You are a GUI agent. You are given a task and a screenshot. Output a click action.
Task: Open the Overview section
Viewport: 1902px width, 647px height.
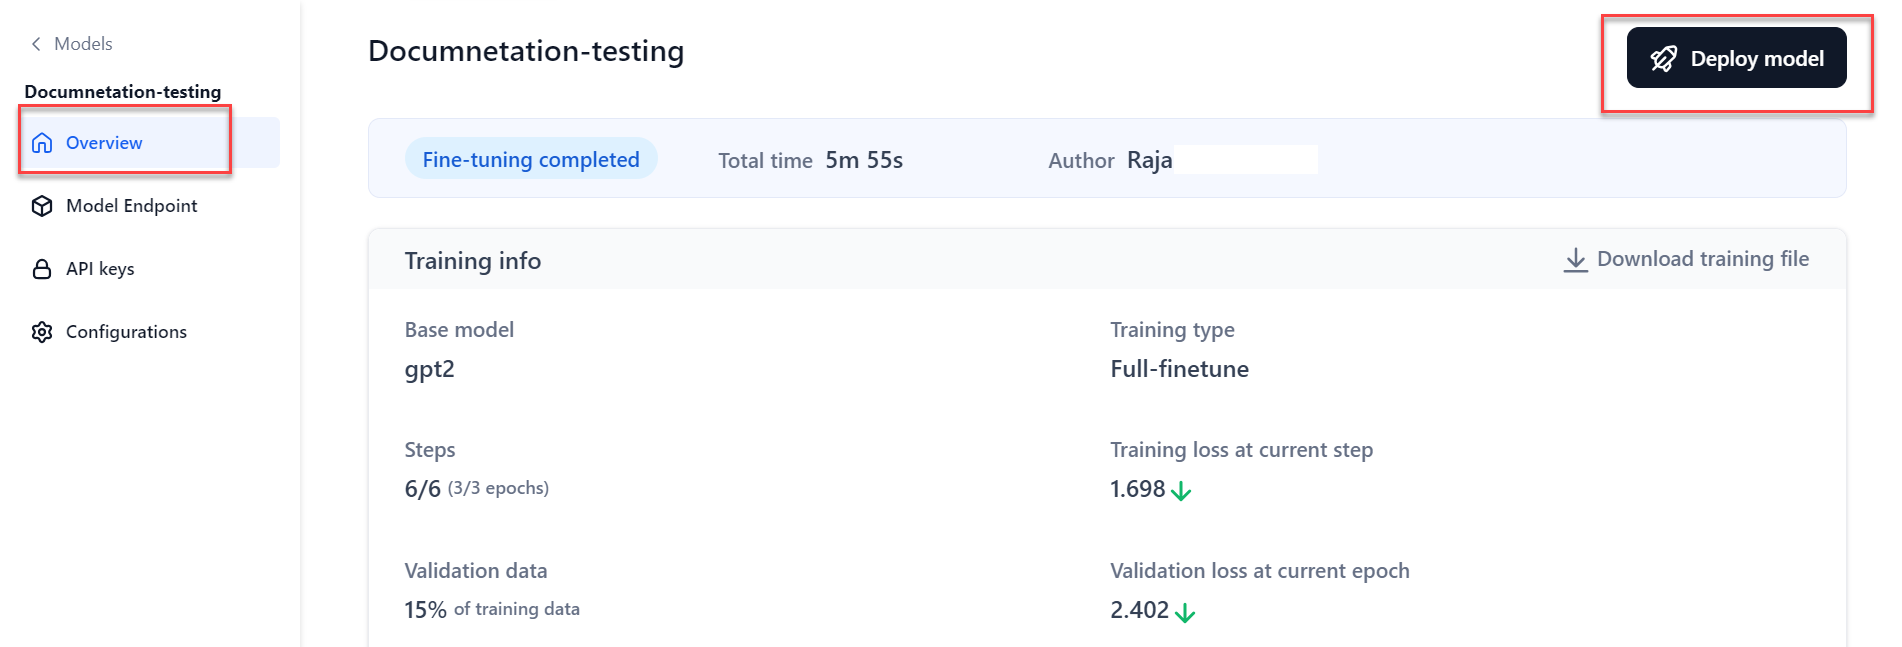click(104, 143)
